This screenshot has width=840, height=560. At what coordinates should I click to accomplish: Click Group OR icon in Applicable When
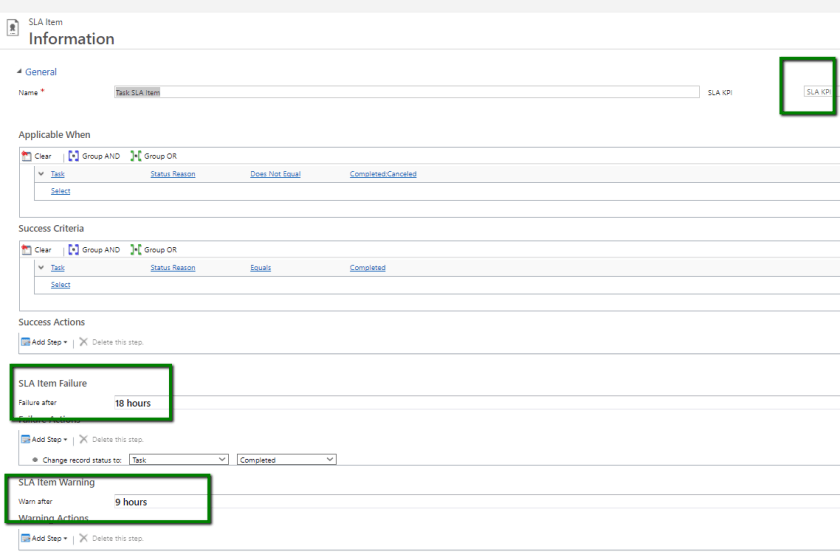point(136,156)
